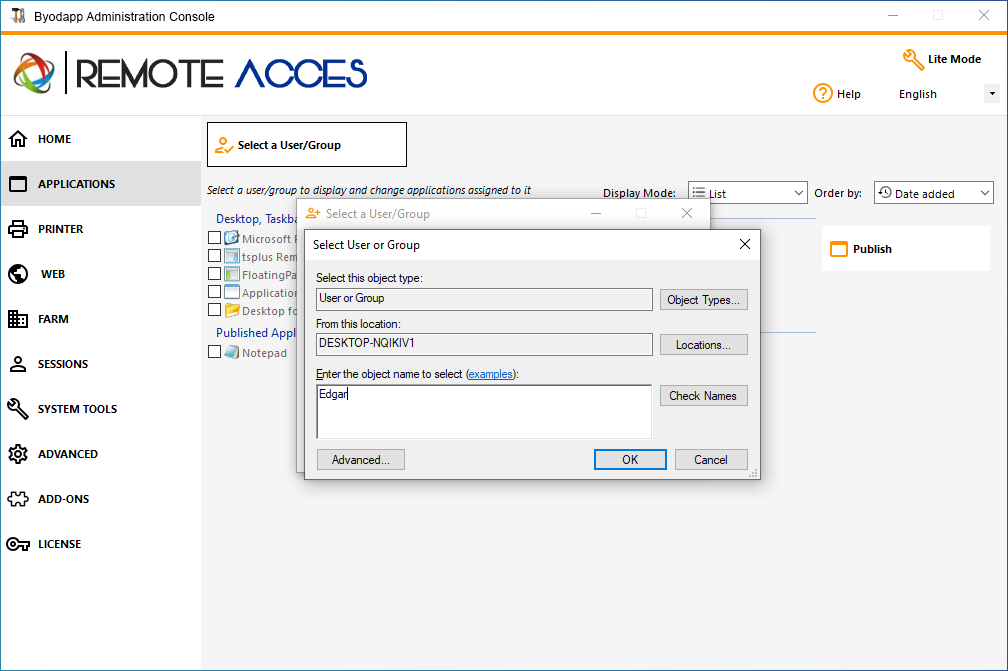Open the Order by Date added dropdown
1008x671 pixels.
pos(933,193)
